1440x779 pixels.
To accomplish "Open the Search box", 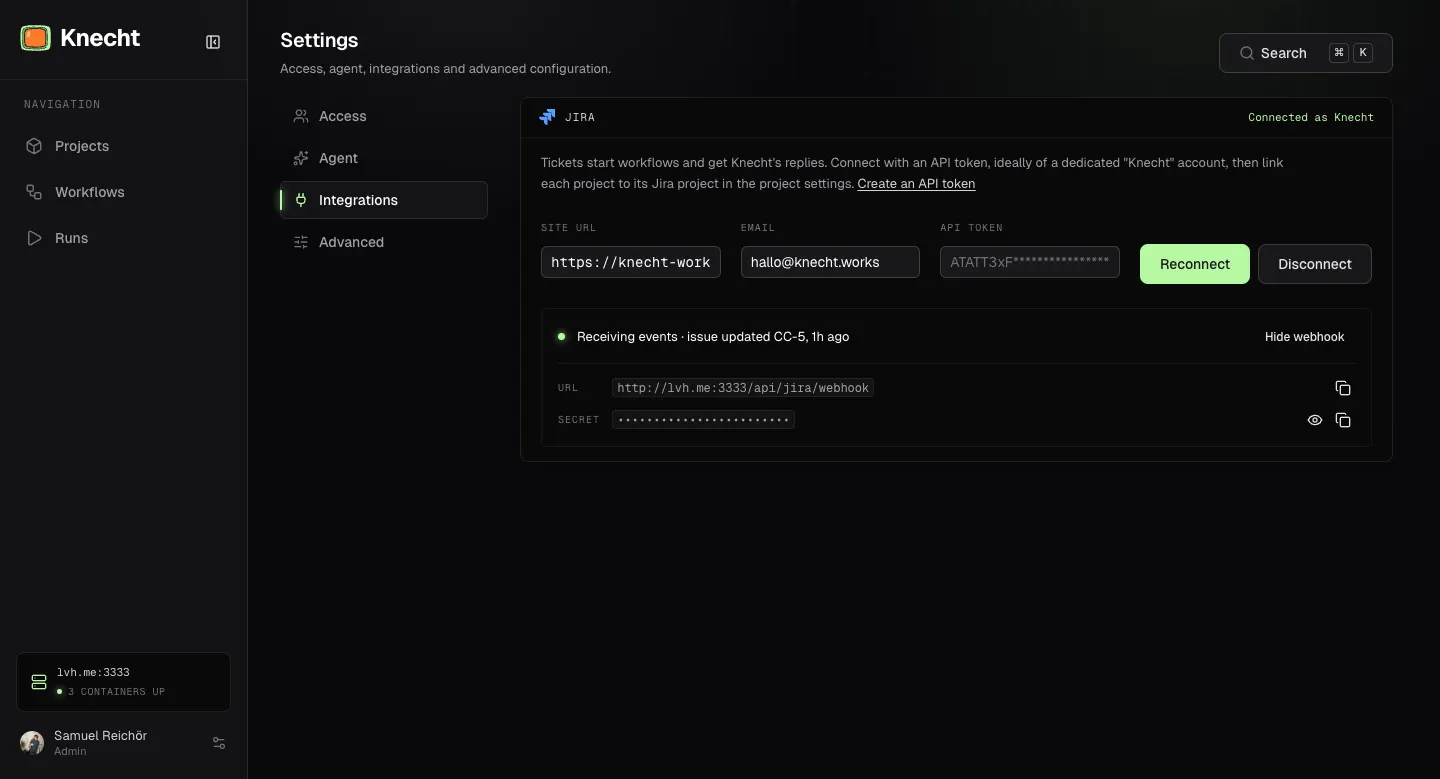I will tap(1305, 53).
